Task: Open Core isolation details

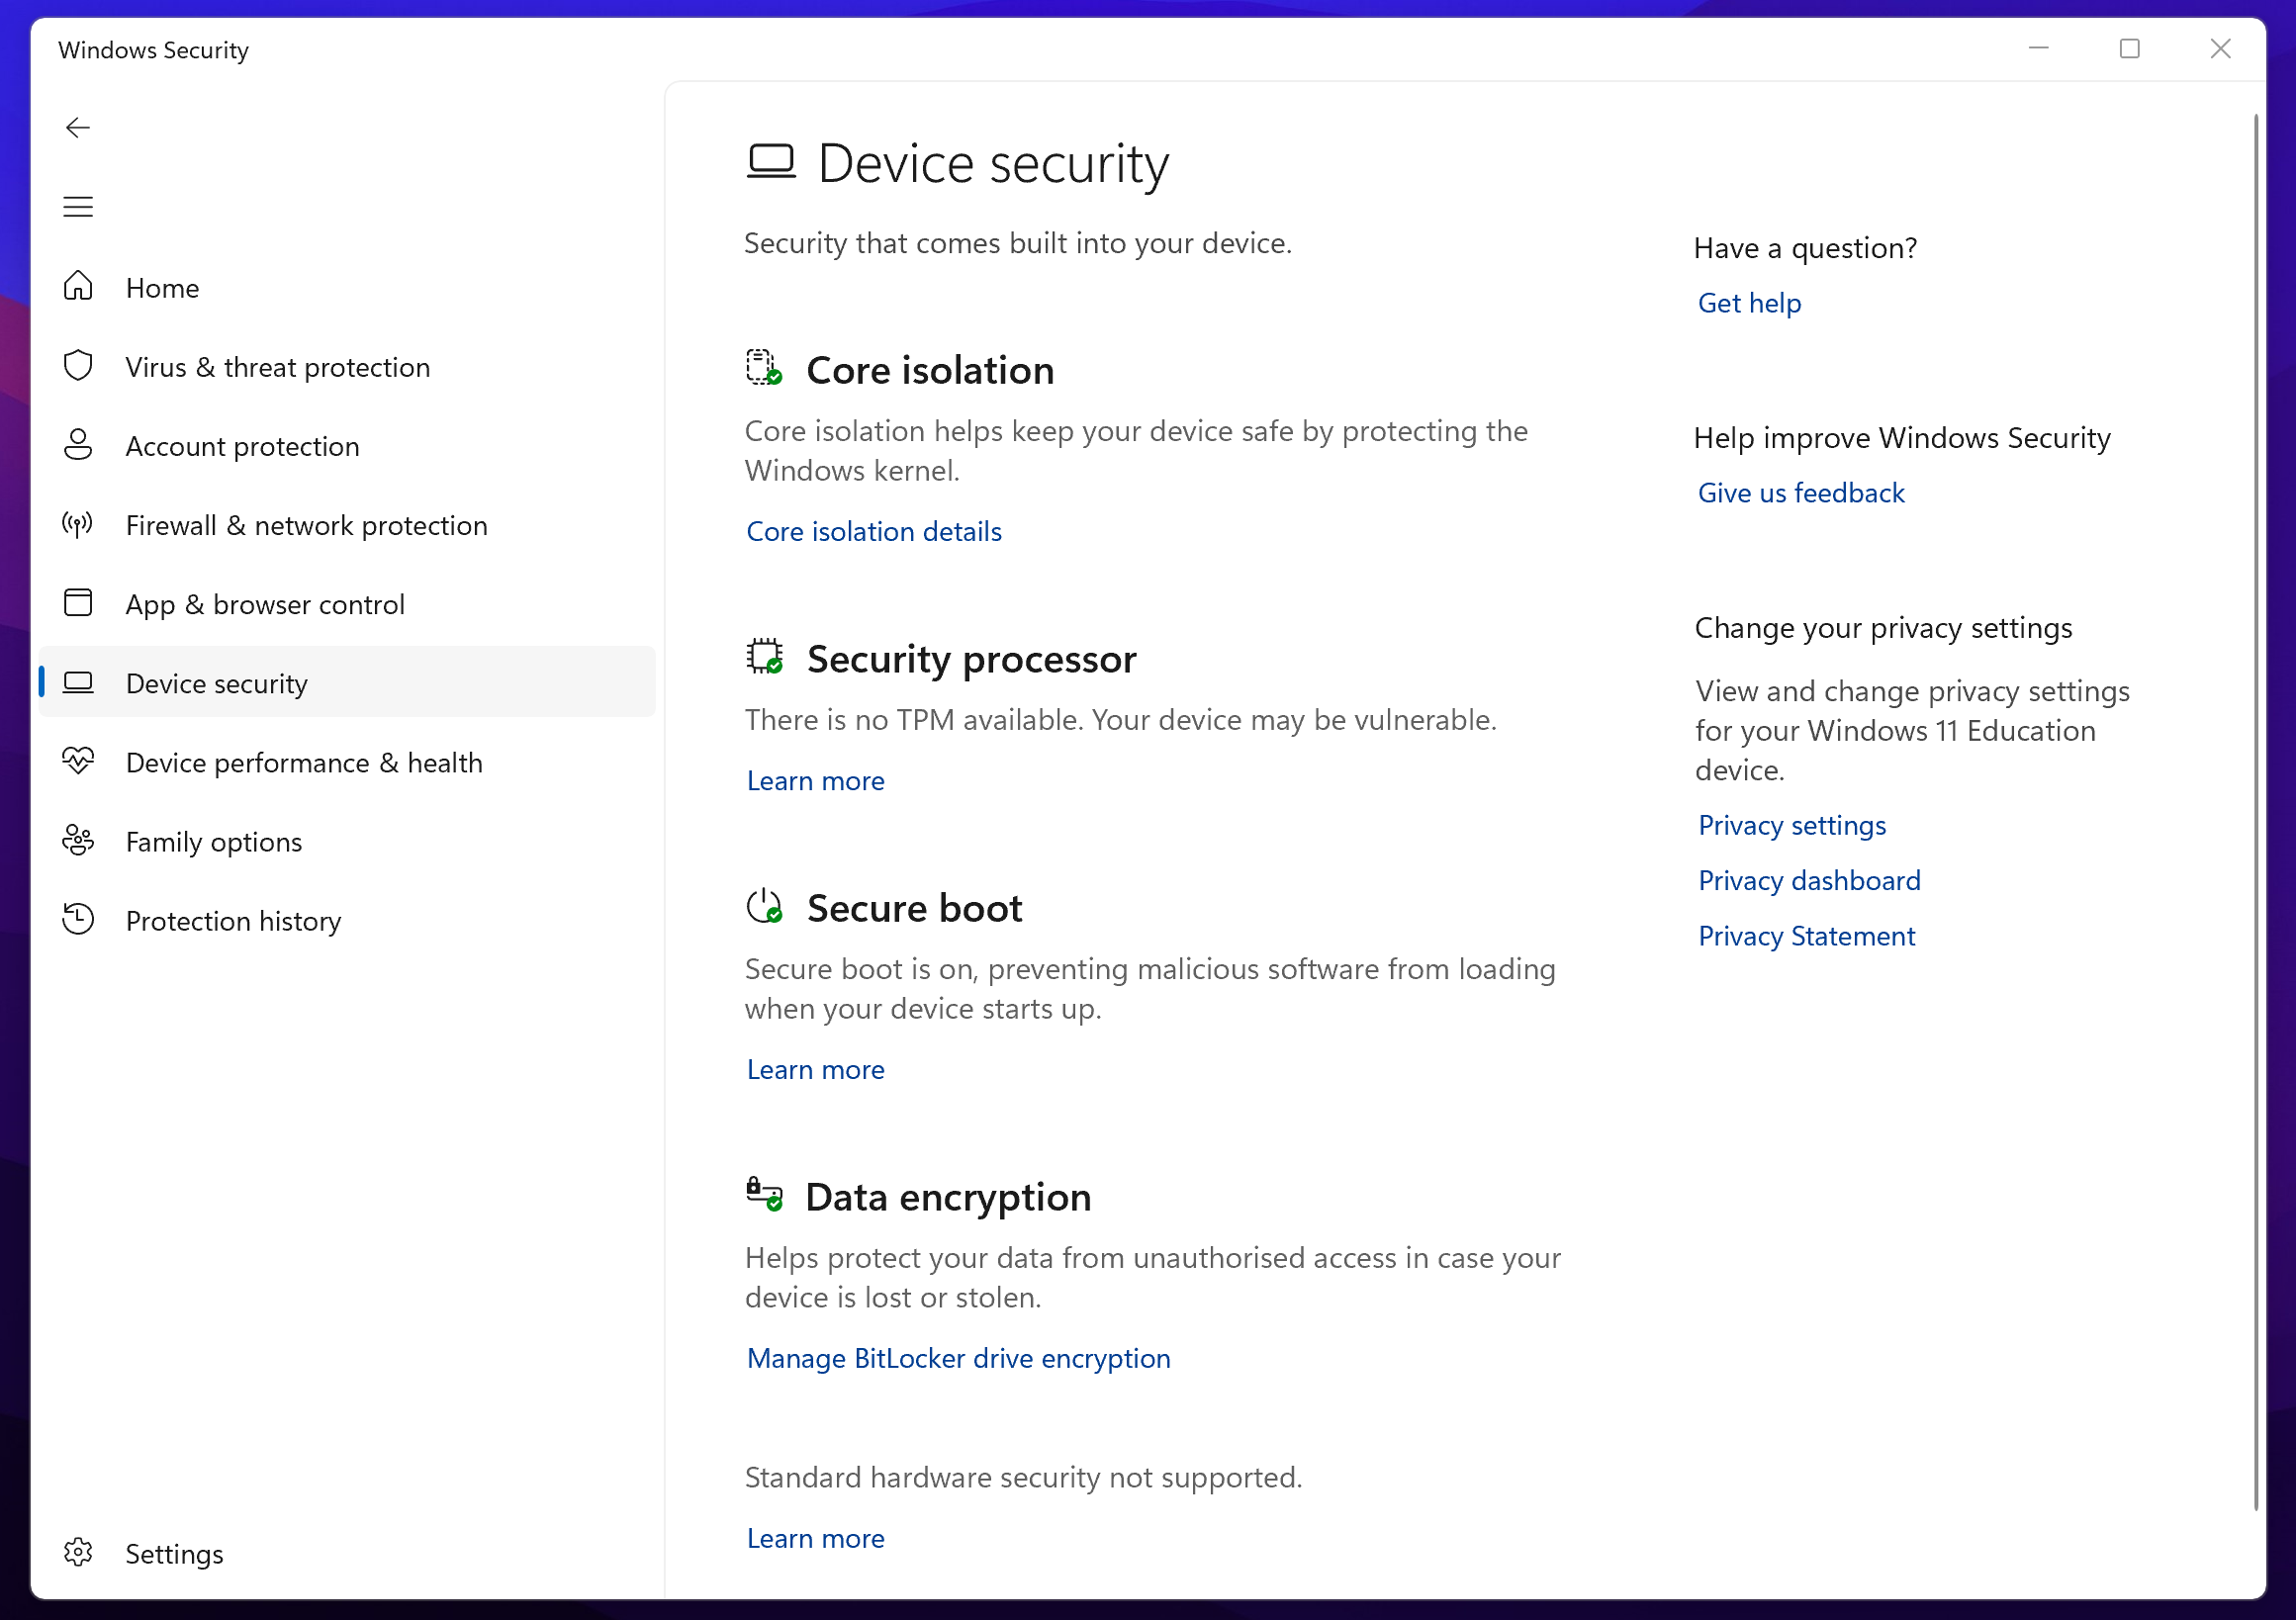Action: coord(873,531)
